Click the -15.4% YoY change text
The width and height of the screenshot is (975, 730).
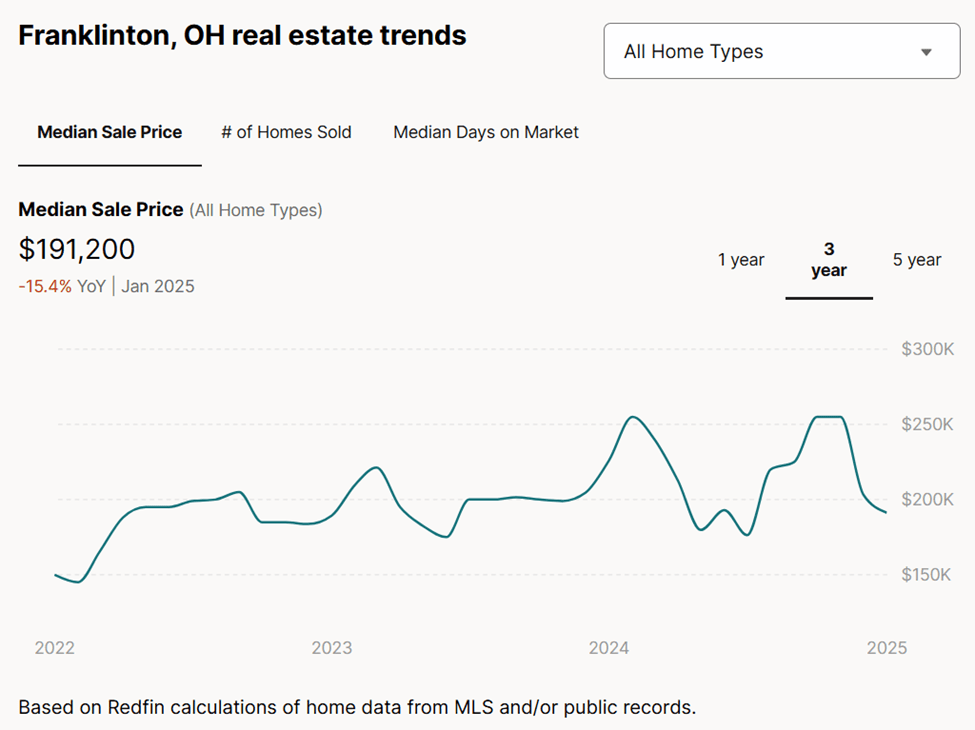click(45, 287)
